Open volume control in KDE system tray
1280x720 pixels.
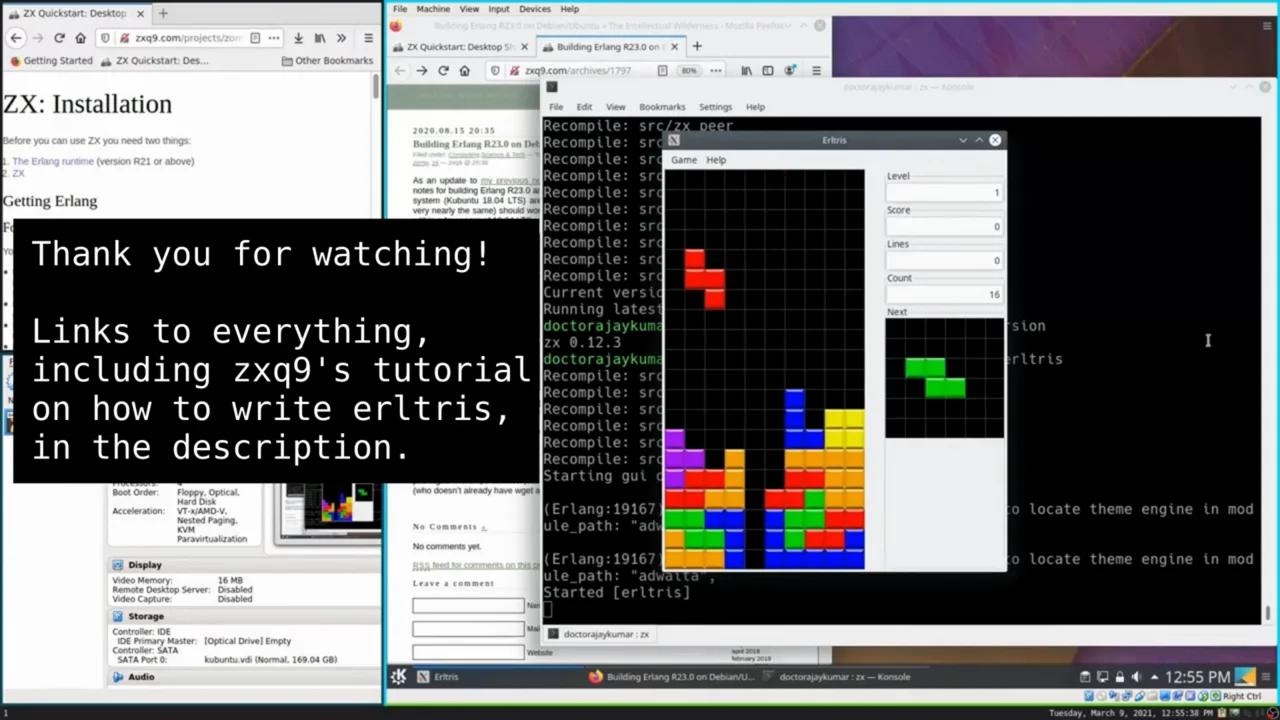point(1136,677)
